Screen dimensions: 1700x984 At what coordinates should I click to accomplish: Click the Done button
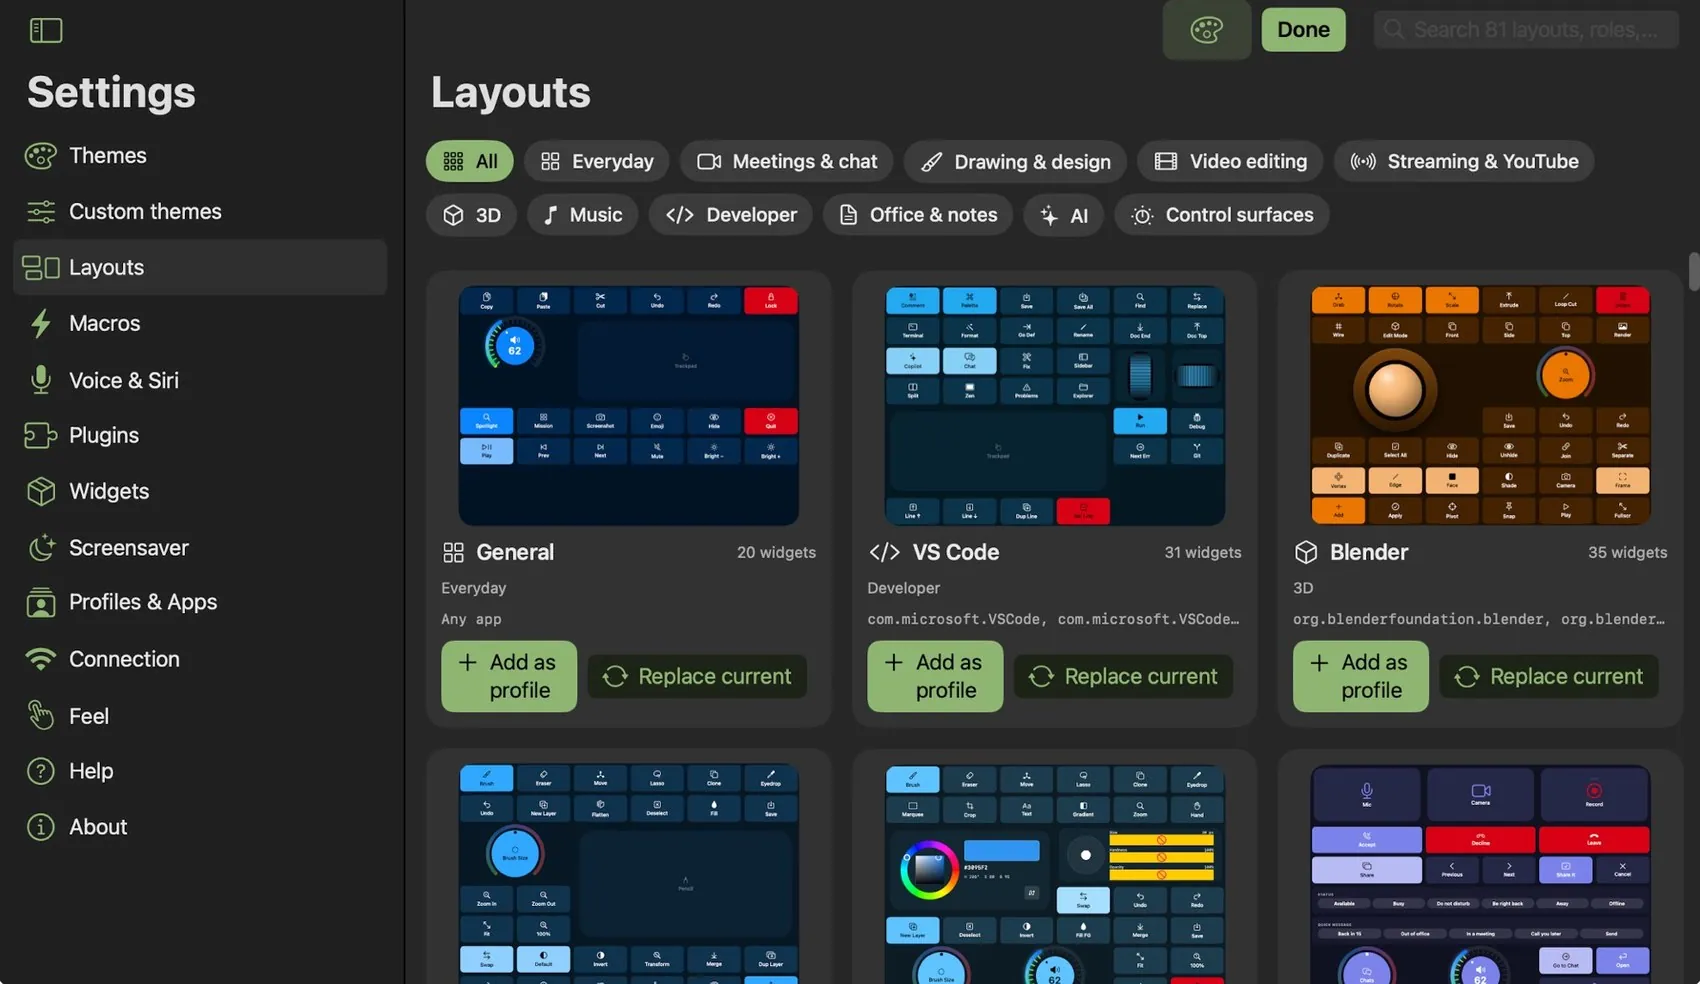1304,30
